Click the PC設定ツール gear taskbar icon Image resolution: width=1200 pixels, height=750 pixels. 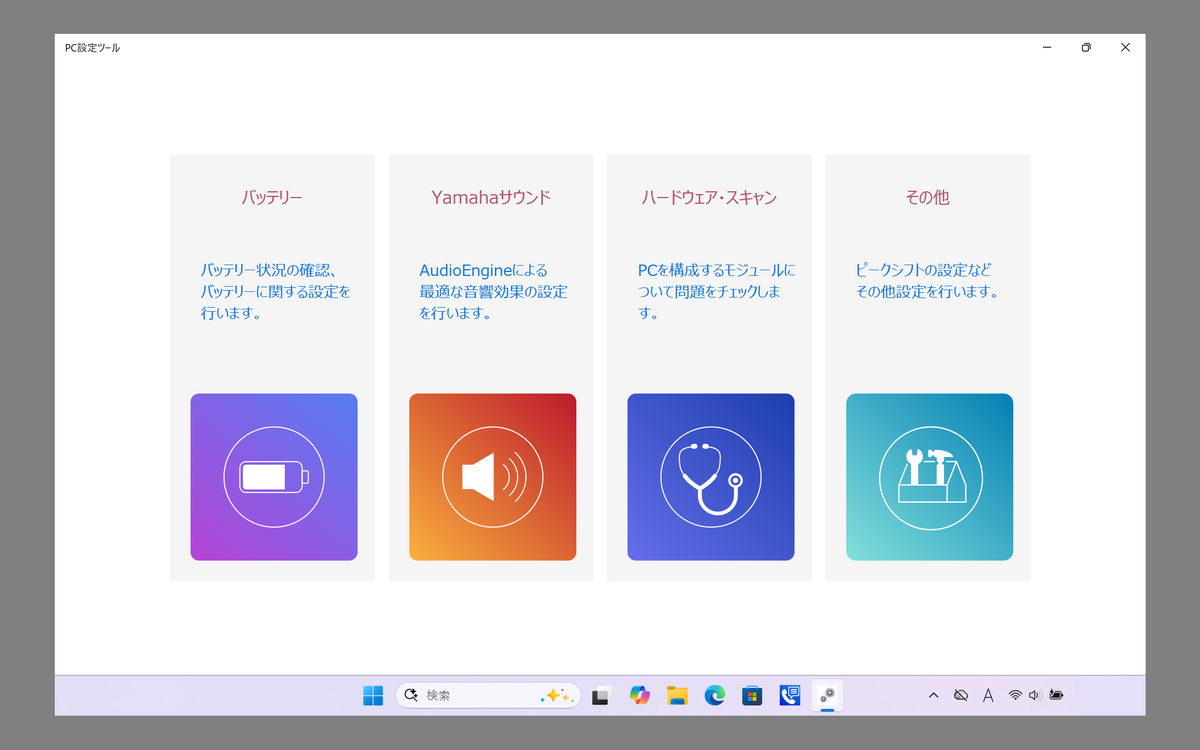point(827,695)
